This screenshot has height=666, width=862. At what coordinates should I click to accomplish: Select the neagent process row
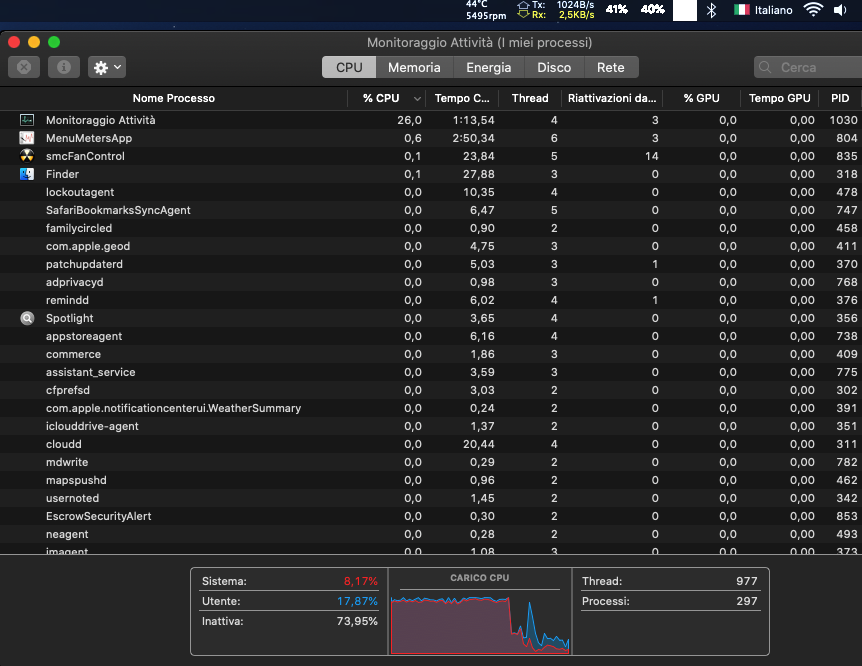click(431, 534)
